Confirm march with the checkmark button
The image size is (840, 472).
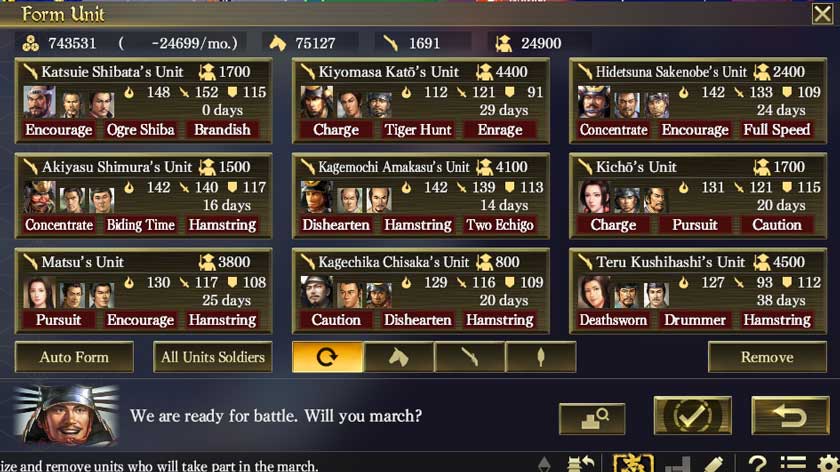coord(692,415)
